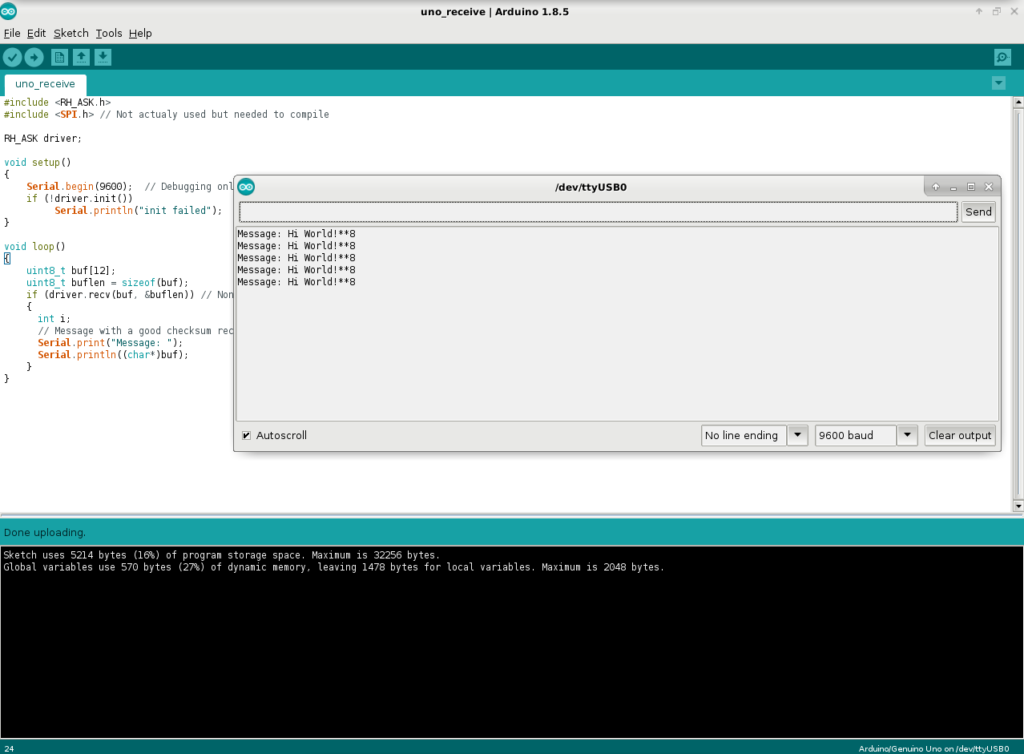The width and height of the screenshot is (1024, 754).
Task: Open Serial Monitor magnifier icon
Action: coord(1002,57)
